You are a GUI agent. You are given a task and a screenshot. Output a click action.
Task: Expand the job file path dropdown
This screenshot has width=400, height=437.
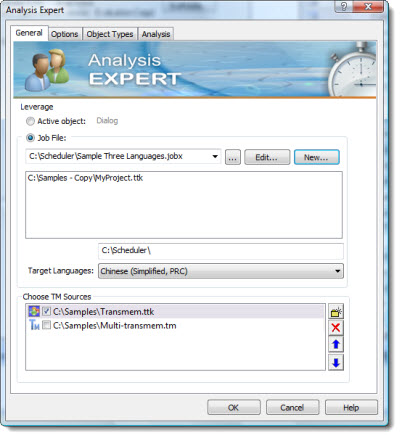215,156
